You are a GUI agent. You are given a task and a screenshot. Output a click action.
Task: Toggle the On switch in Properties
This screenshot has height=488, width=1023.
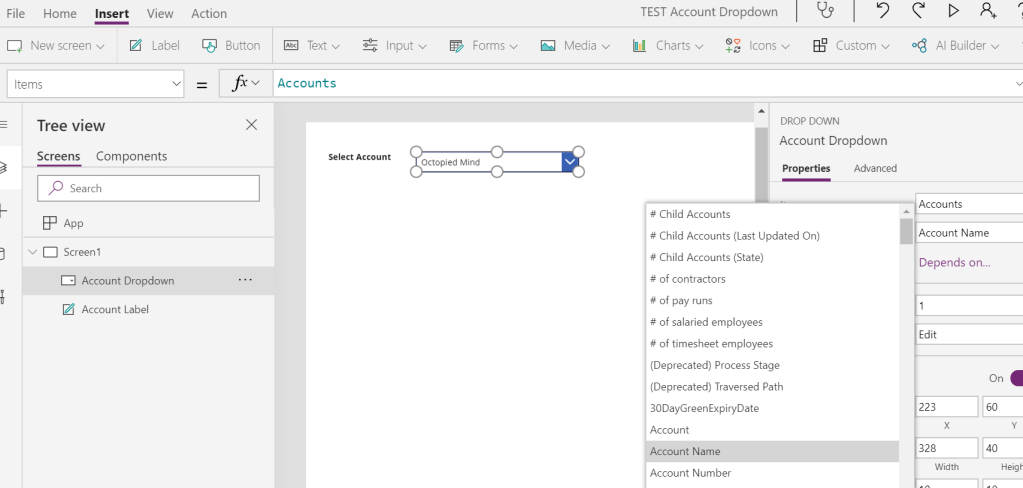point(1015,378)
